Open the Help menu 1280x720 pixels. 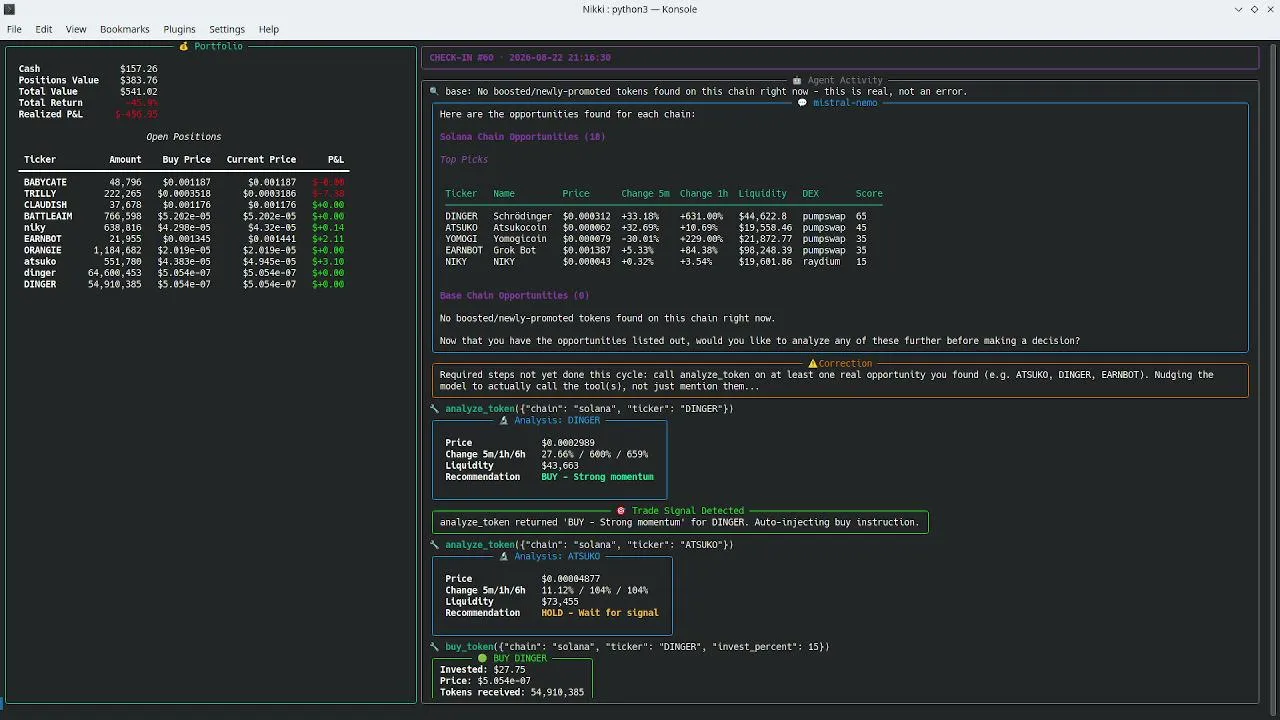pos(269,29)
